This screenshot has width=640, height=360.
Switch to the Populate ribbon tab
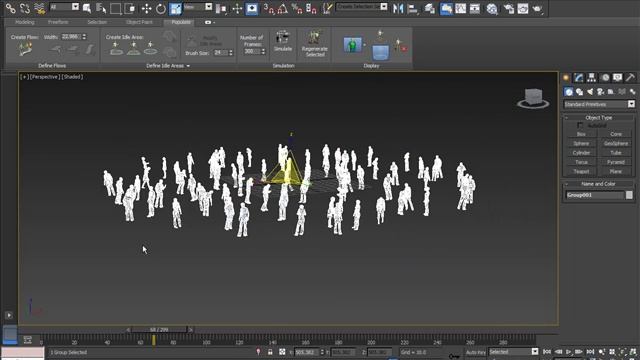(x=180, y=22)
